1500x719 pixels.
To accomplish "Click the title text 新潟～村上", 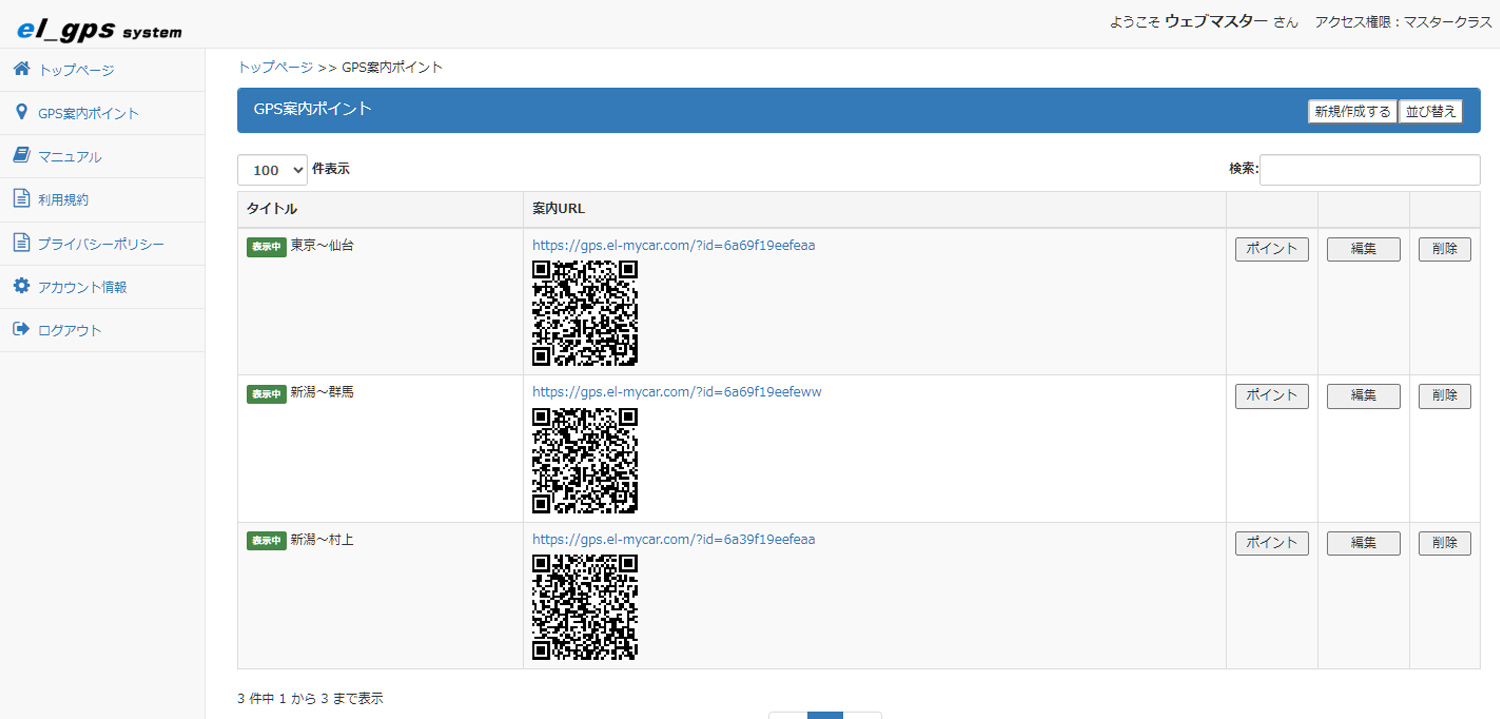I will pos(322,539).
